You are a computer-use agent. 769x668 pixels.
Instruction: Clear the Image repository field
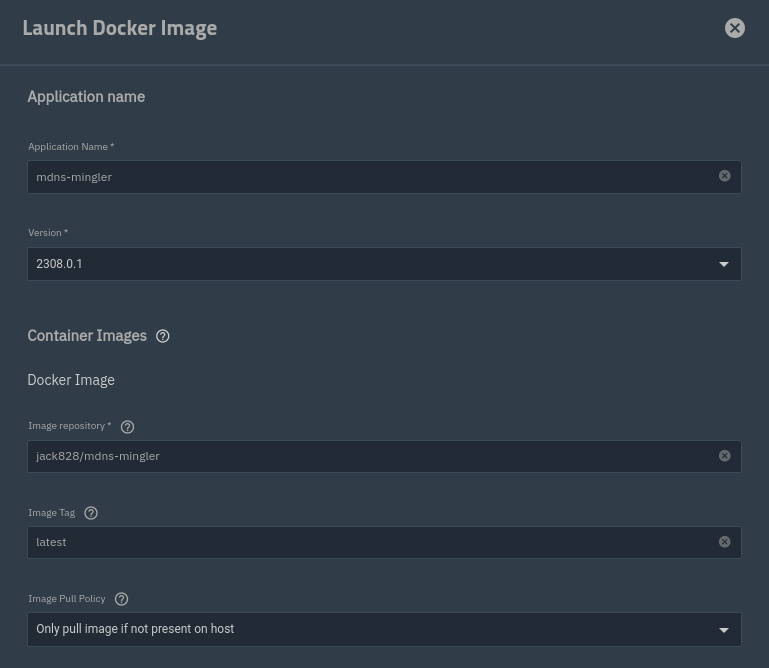pos(725,456)
